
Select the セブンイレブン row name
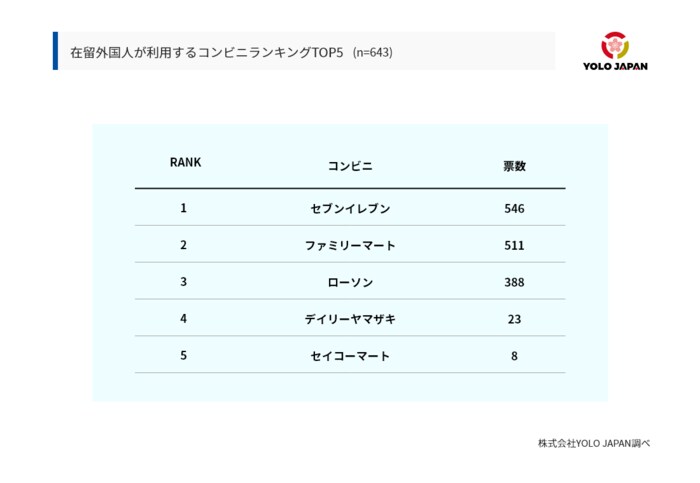click(350, 208)
